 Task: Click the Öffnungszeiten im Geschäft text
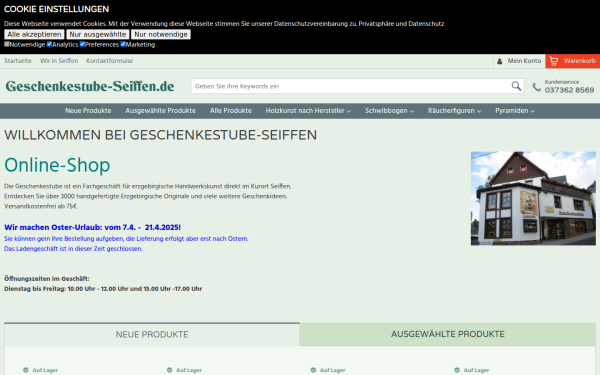click(x=47, y=279)
